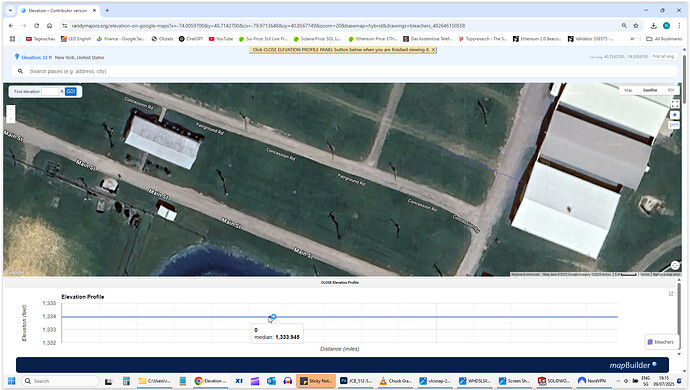
Task: Click the Windows taskbar Search box
Action: 60,381
